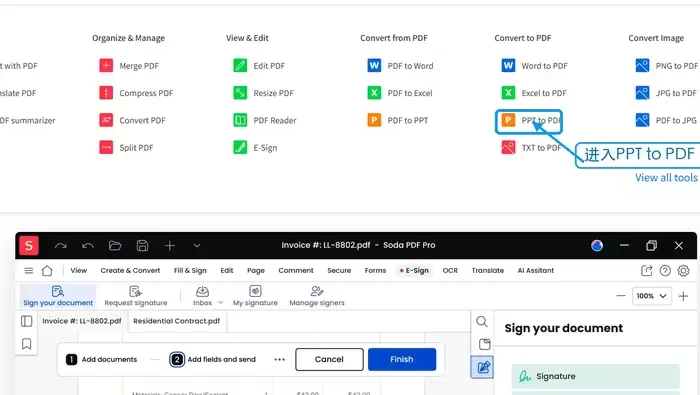This screenshot has width=700, height=395.
Task: Select Request signature tool
Action: pyautogui.click(x=136, y=296)
